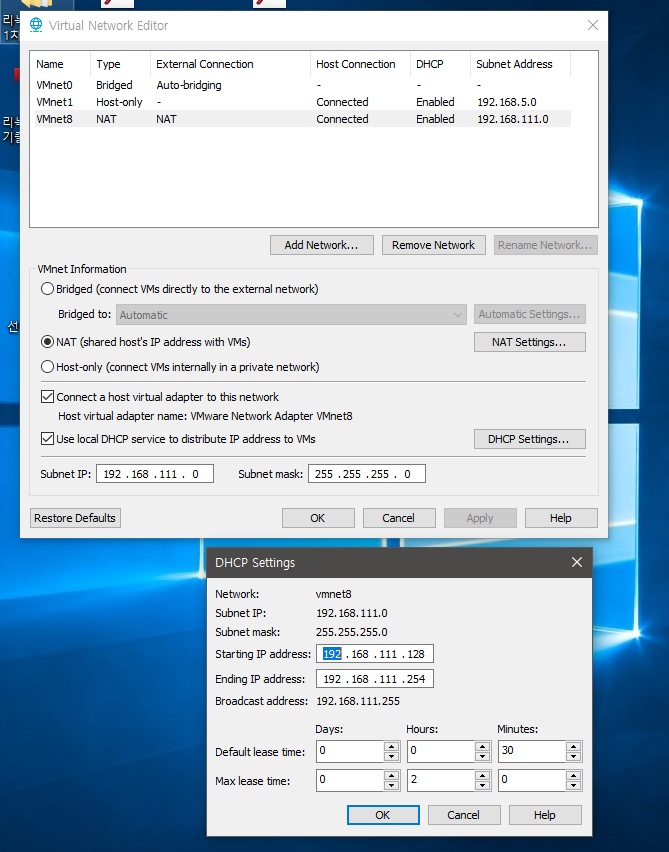669x852 pixels.
Task: Increase Default lease time Days value
Action: click(x=391, y=746)
